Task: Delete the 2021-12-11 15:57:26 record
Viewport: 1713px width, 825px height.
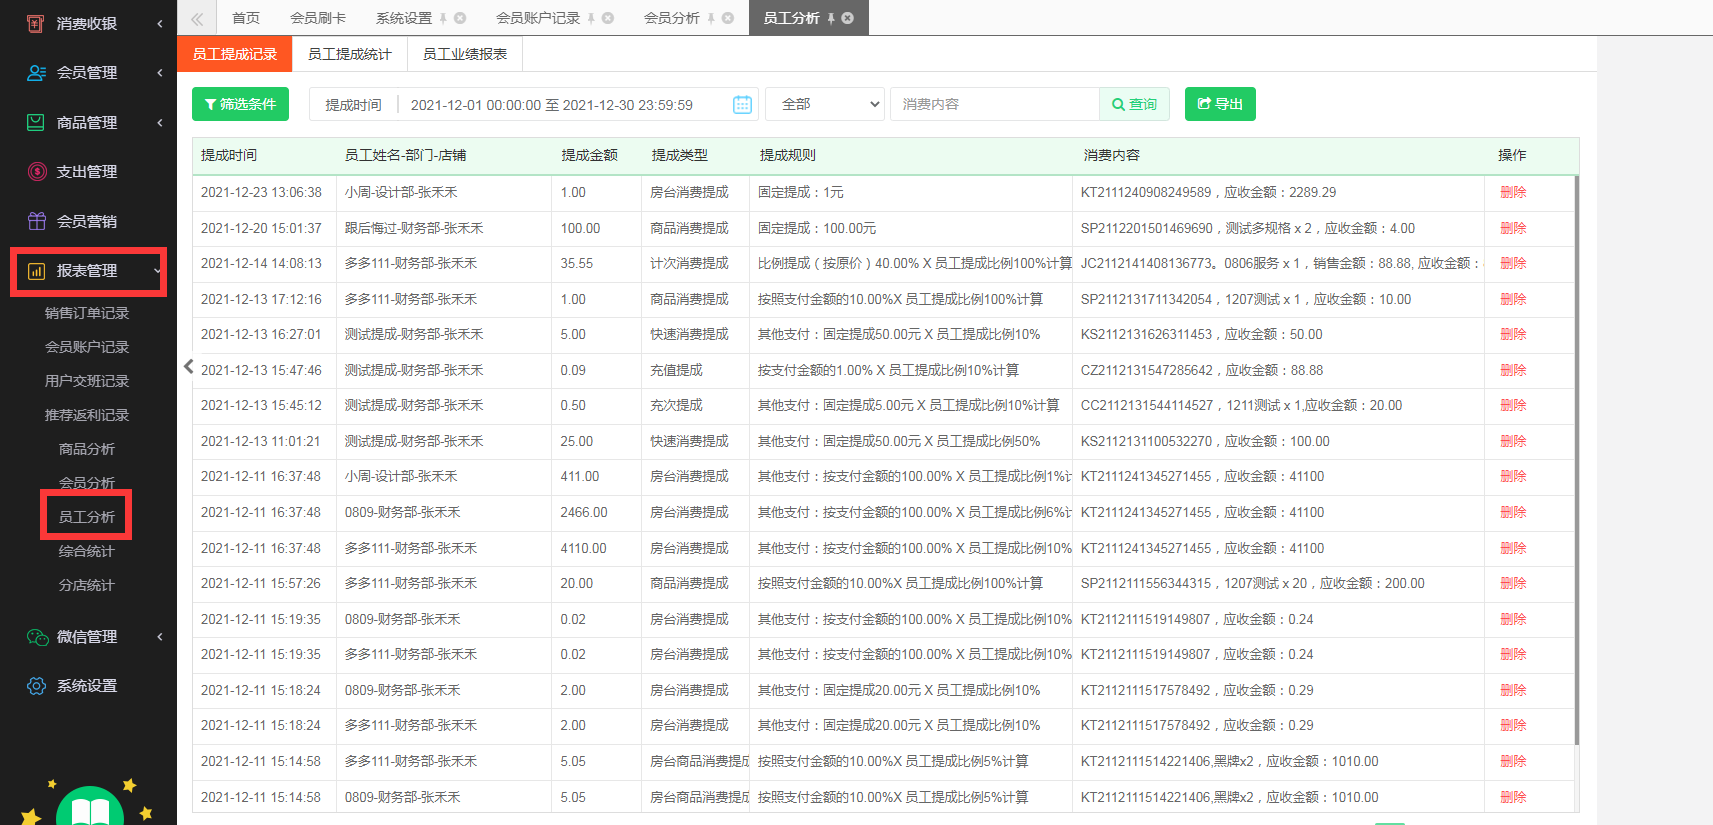Action: pos(1513,583)
